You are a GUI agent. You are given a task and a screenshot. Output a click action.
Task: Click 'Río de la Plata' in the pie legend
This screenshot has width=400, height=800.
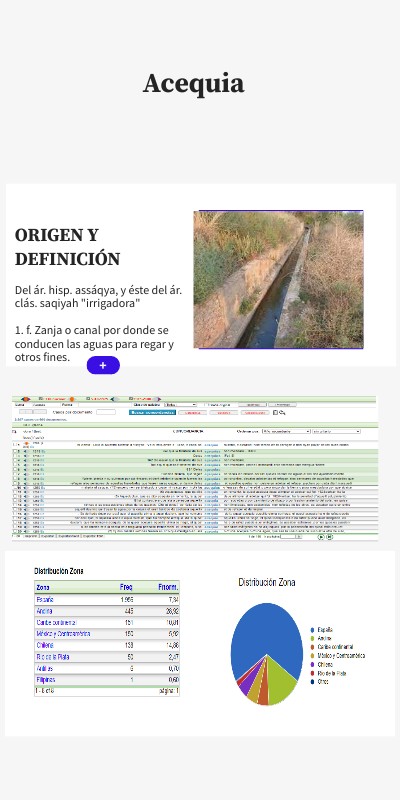[x=332, y=673]
